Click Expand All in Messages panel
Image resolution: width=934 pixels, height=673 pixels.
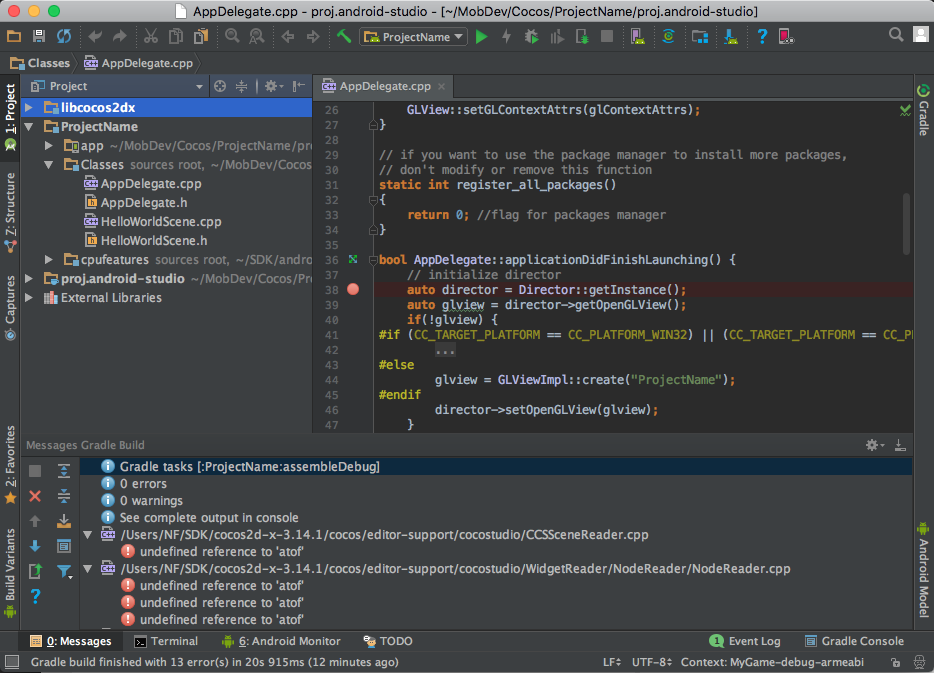[x=64, y=471]
